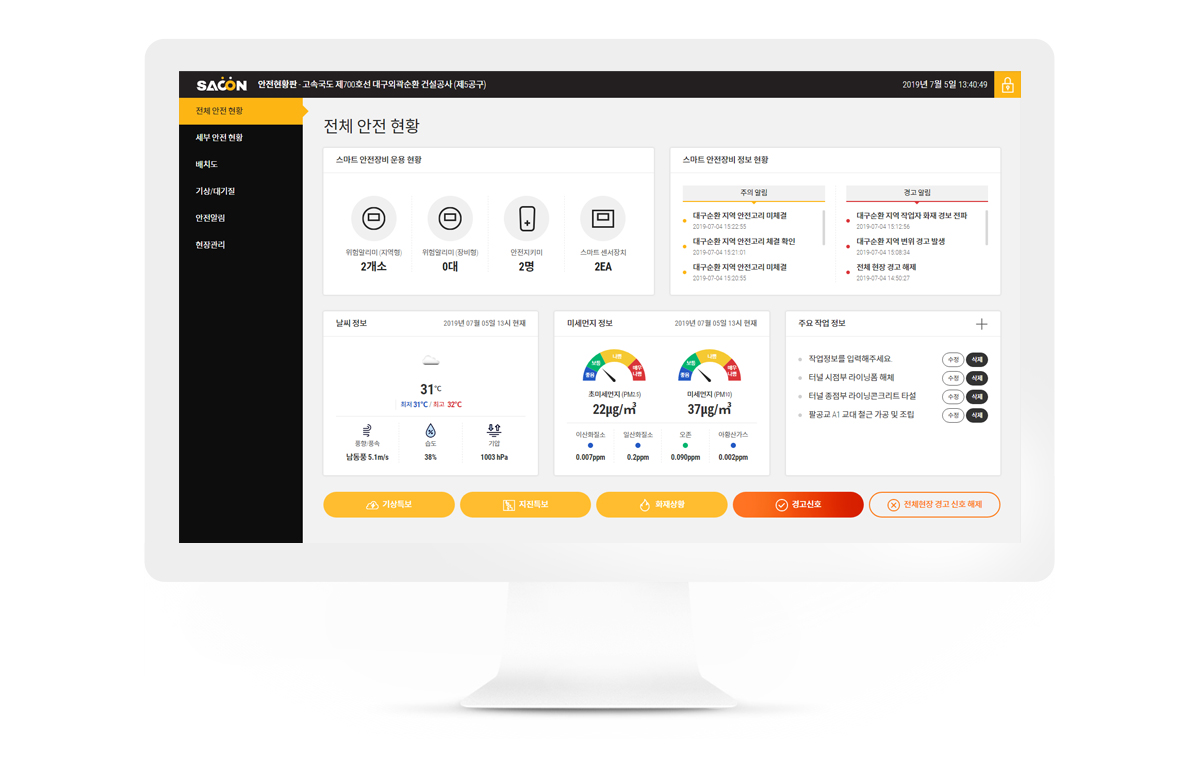Screen dimensions: 1200x760
Task: Click the 2개소 count value
Action: (x=374, y=267)
